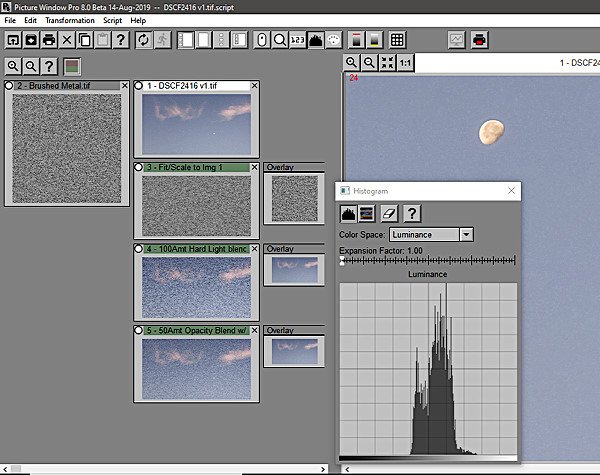Image resolution: width=600 pixels, height=475 pixels.
Task: Click the print icon in main toolbar
Action: click(x=49, y=40)
